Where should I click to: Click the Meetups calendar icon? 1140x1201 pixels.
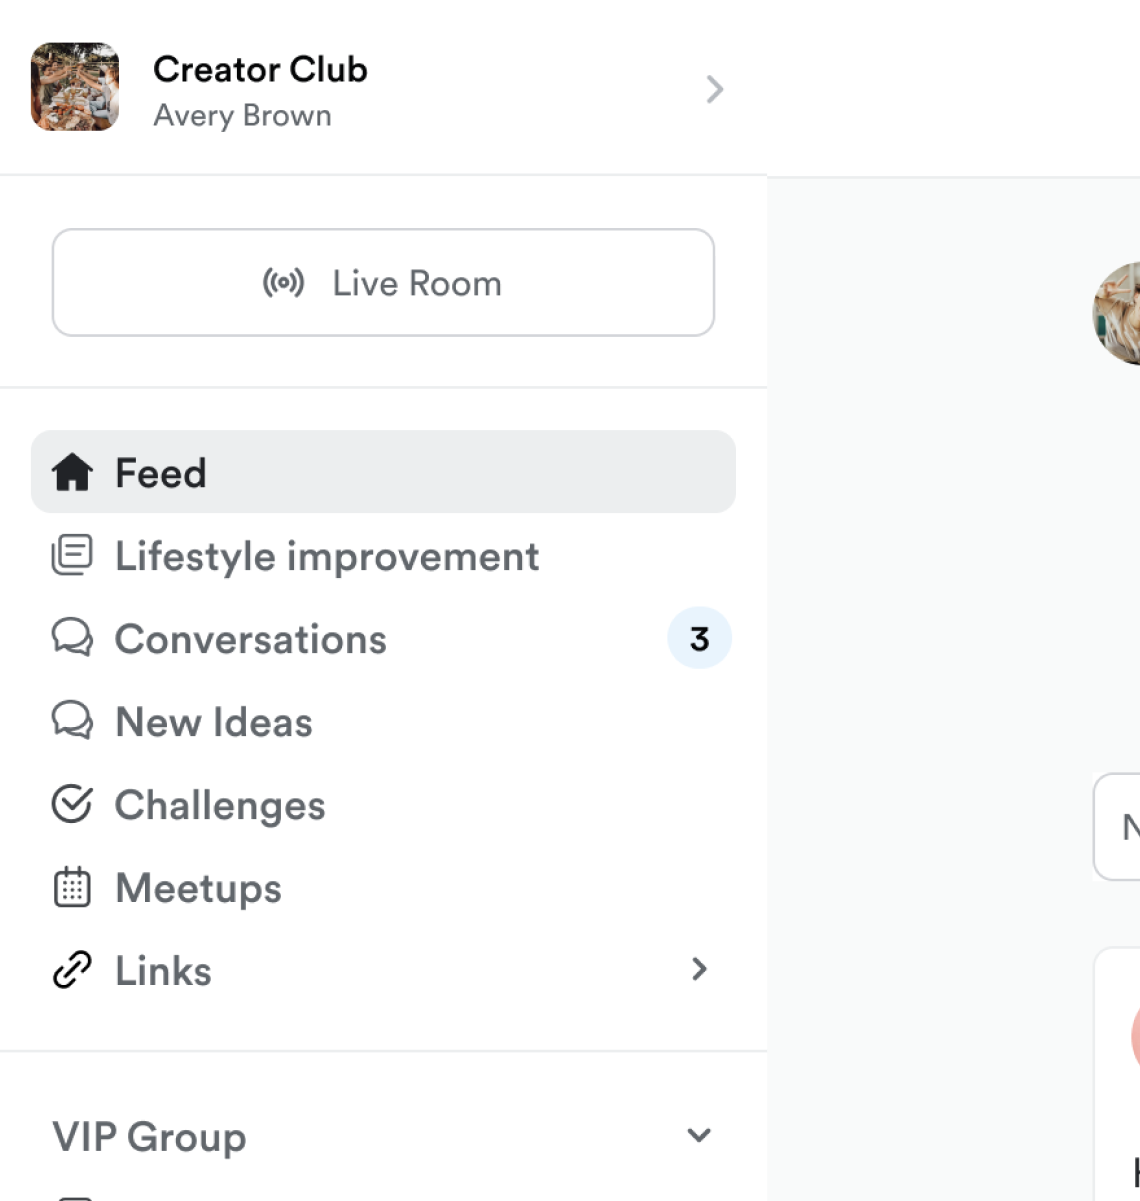(72, 888)
